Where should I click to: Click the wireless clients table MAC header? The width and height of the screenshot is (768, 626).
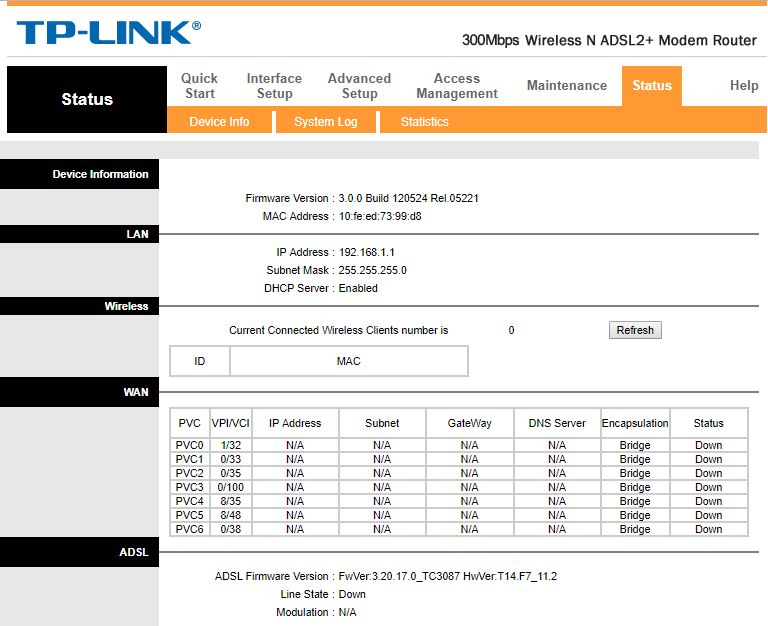coord(349,361)
